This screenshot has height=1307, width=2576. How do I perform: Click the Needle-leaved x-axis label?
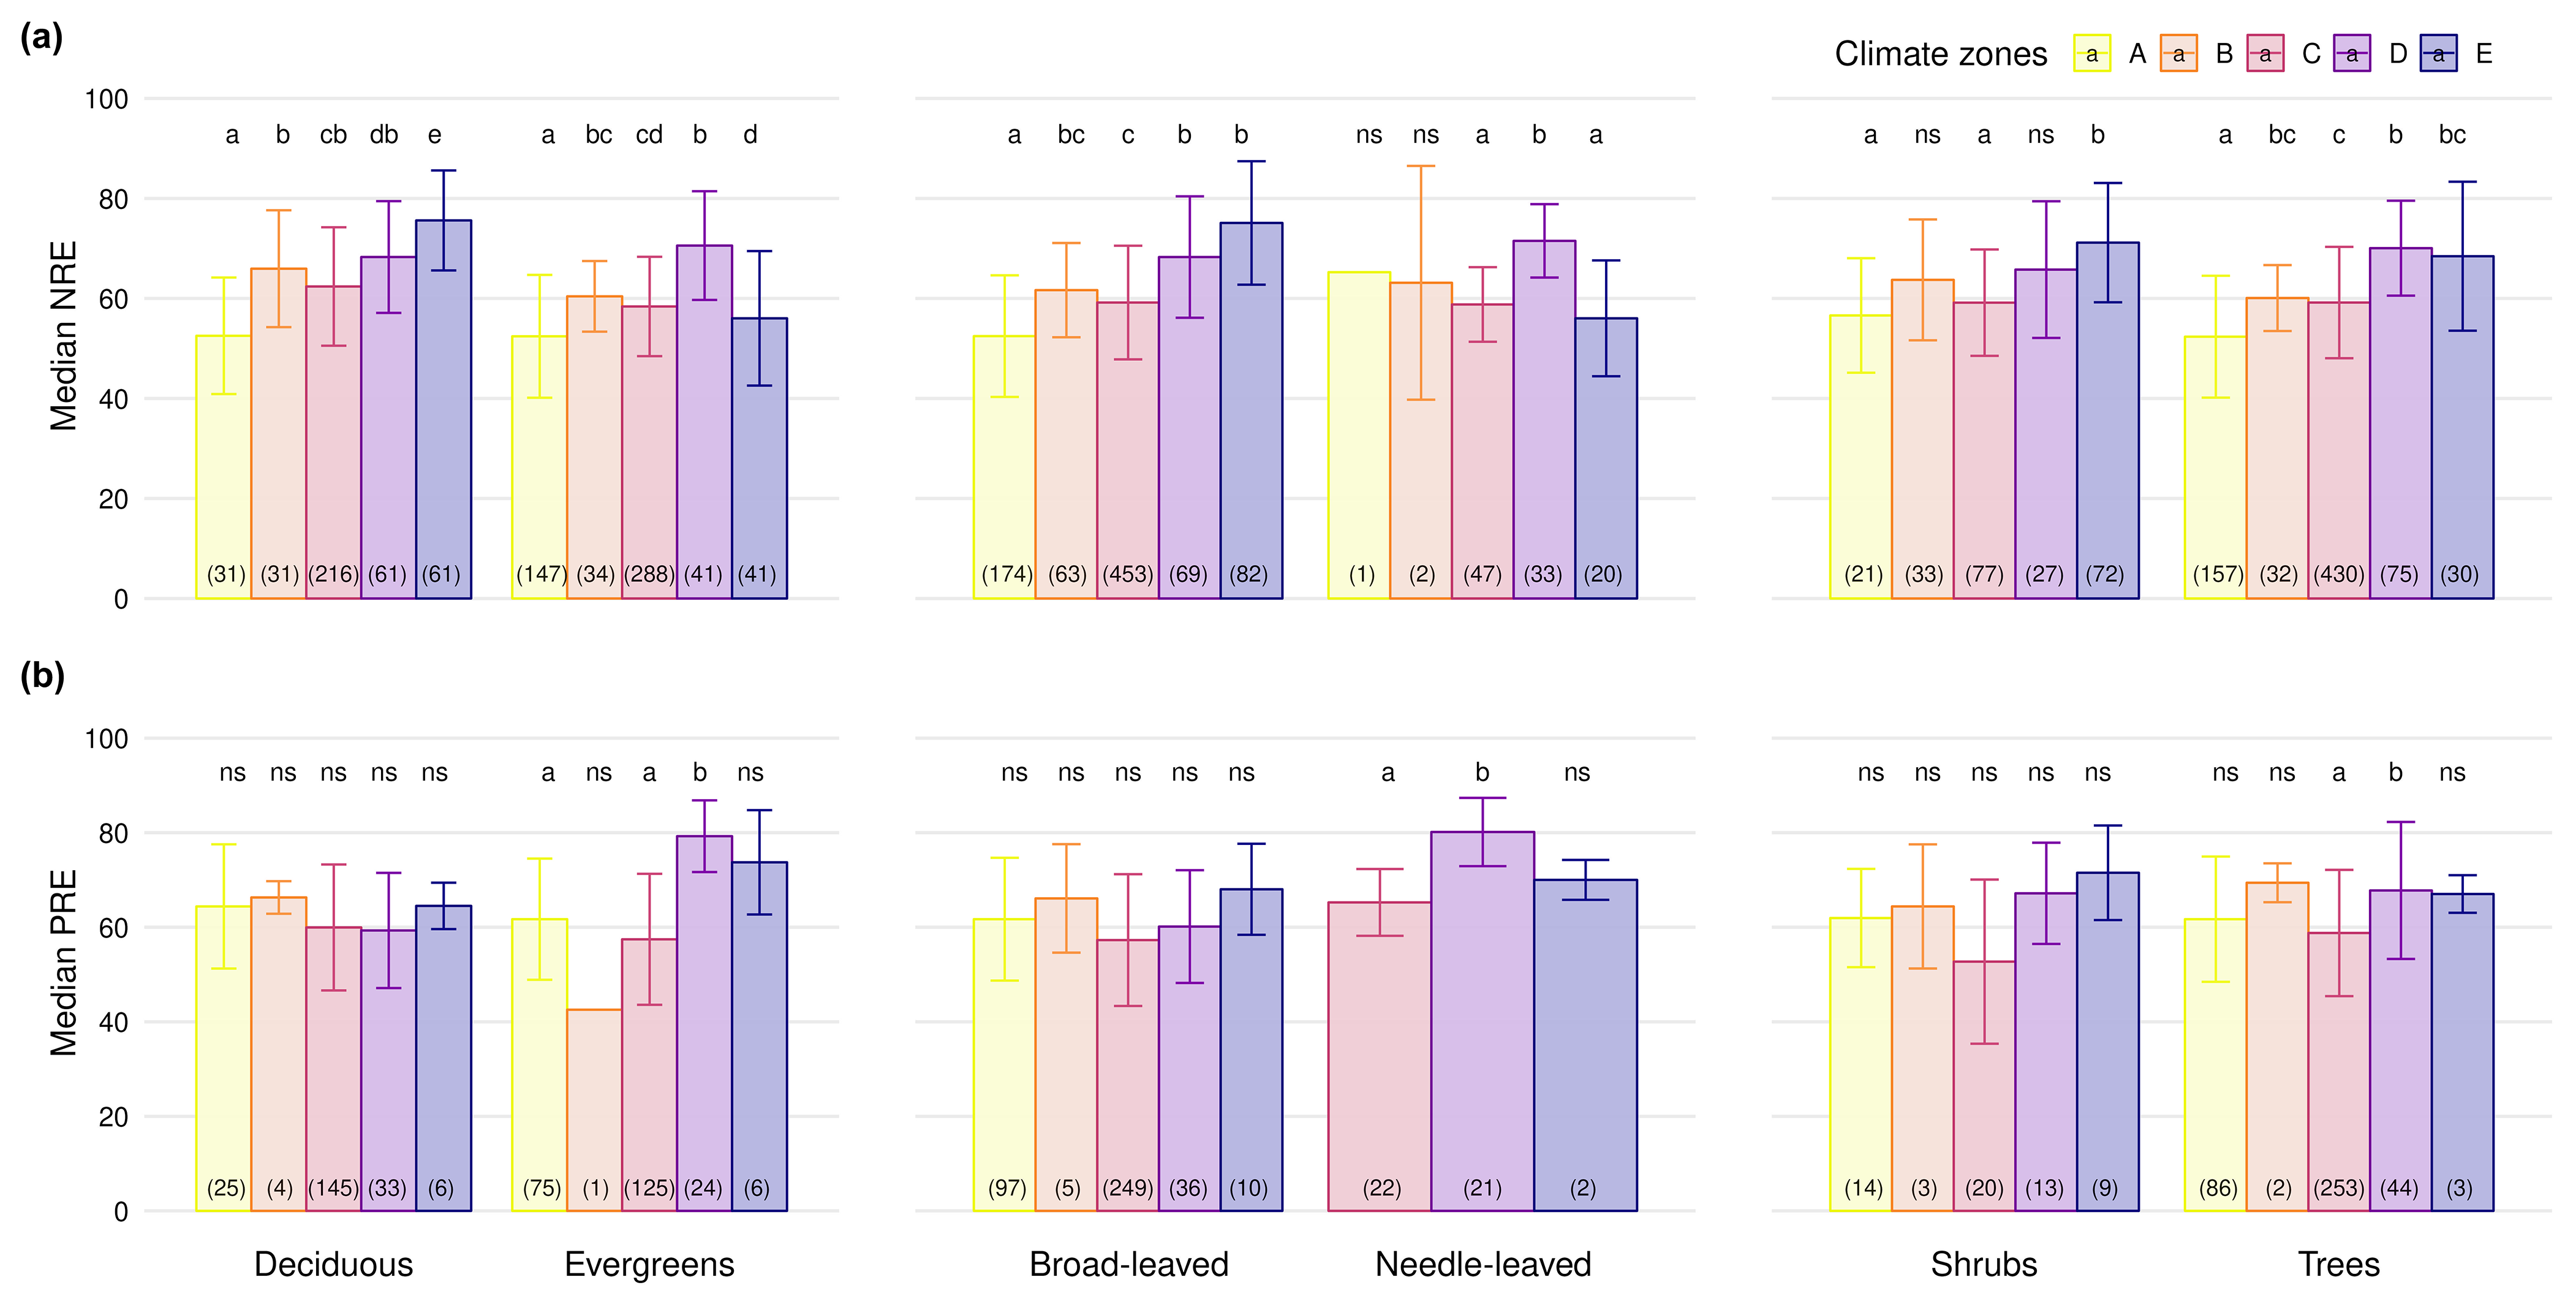point(1483,1264)
